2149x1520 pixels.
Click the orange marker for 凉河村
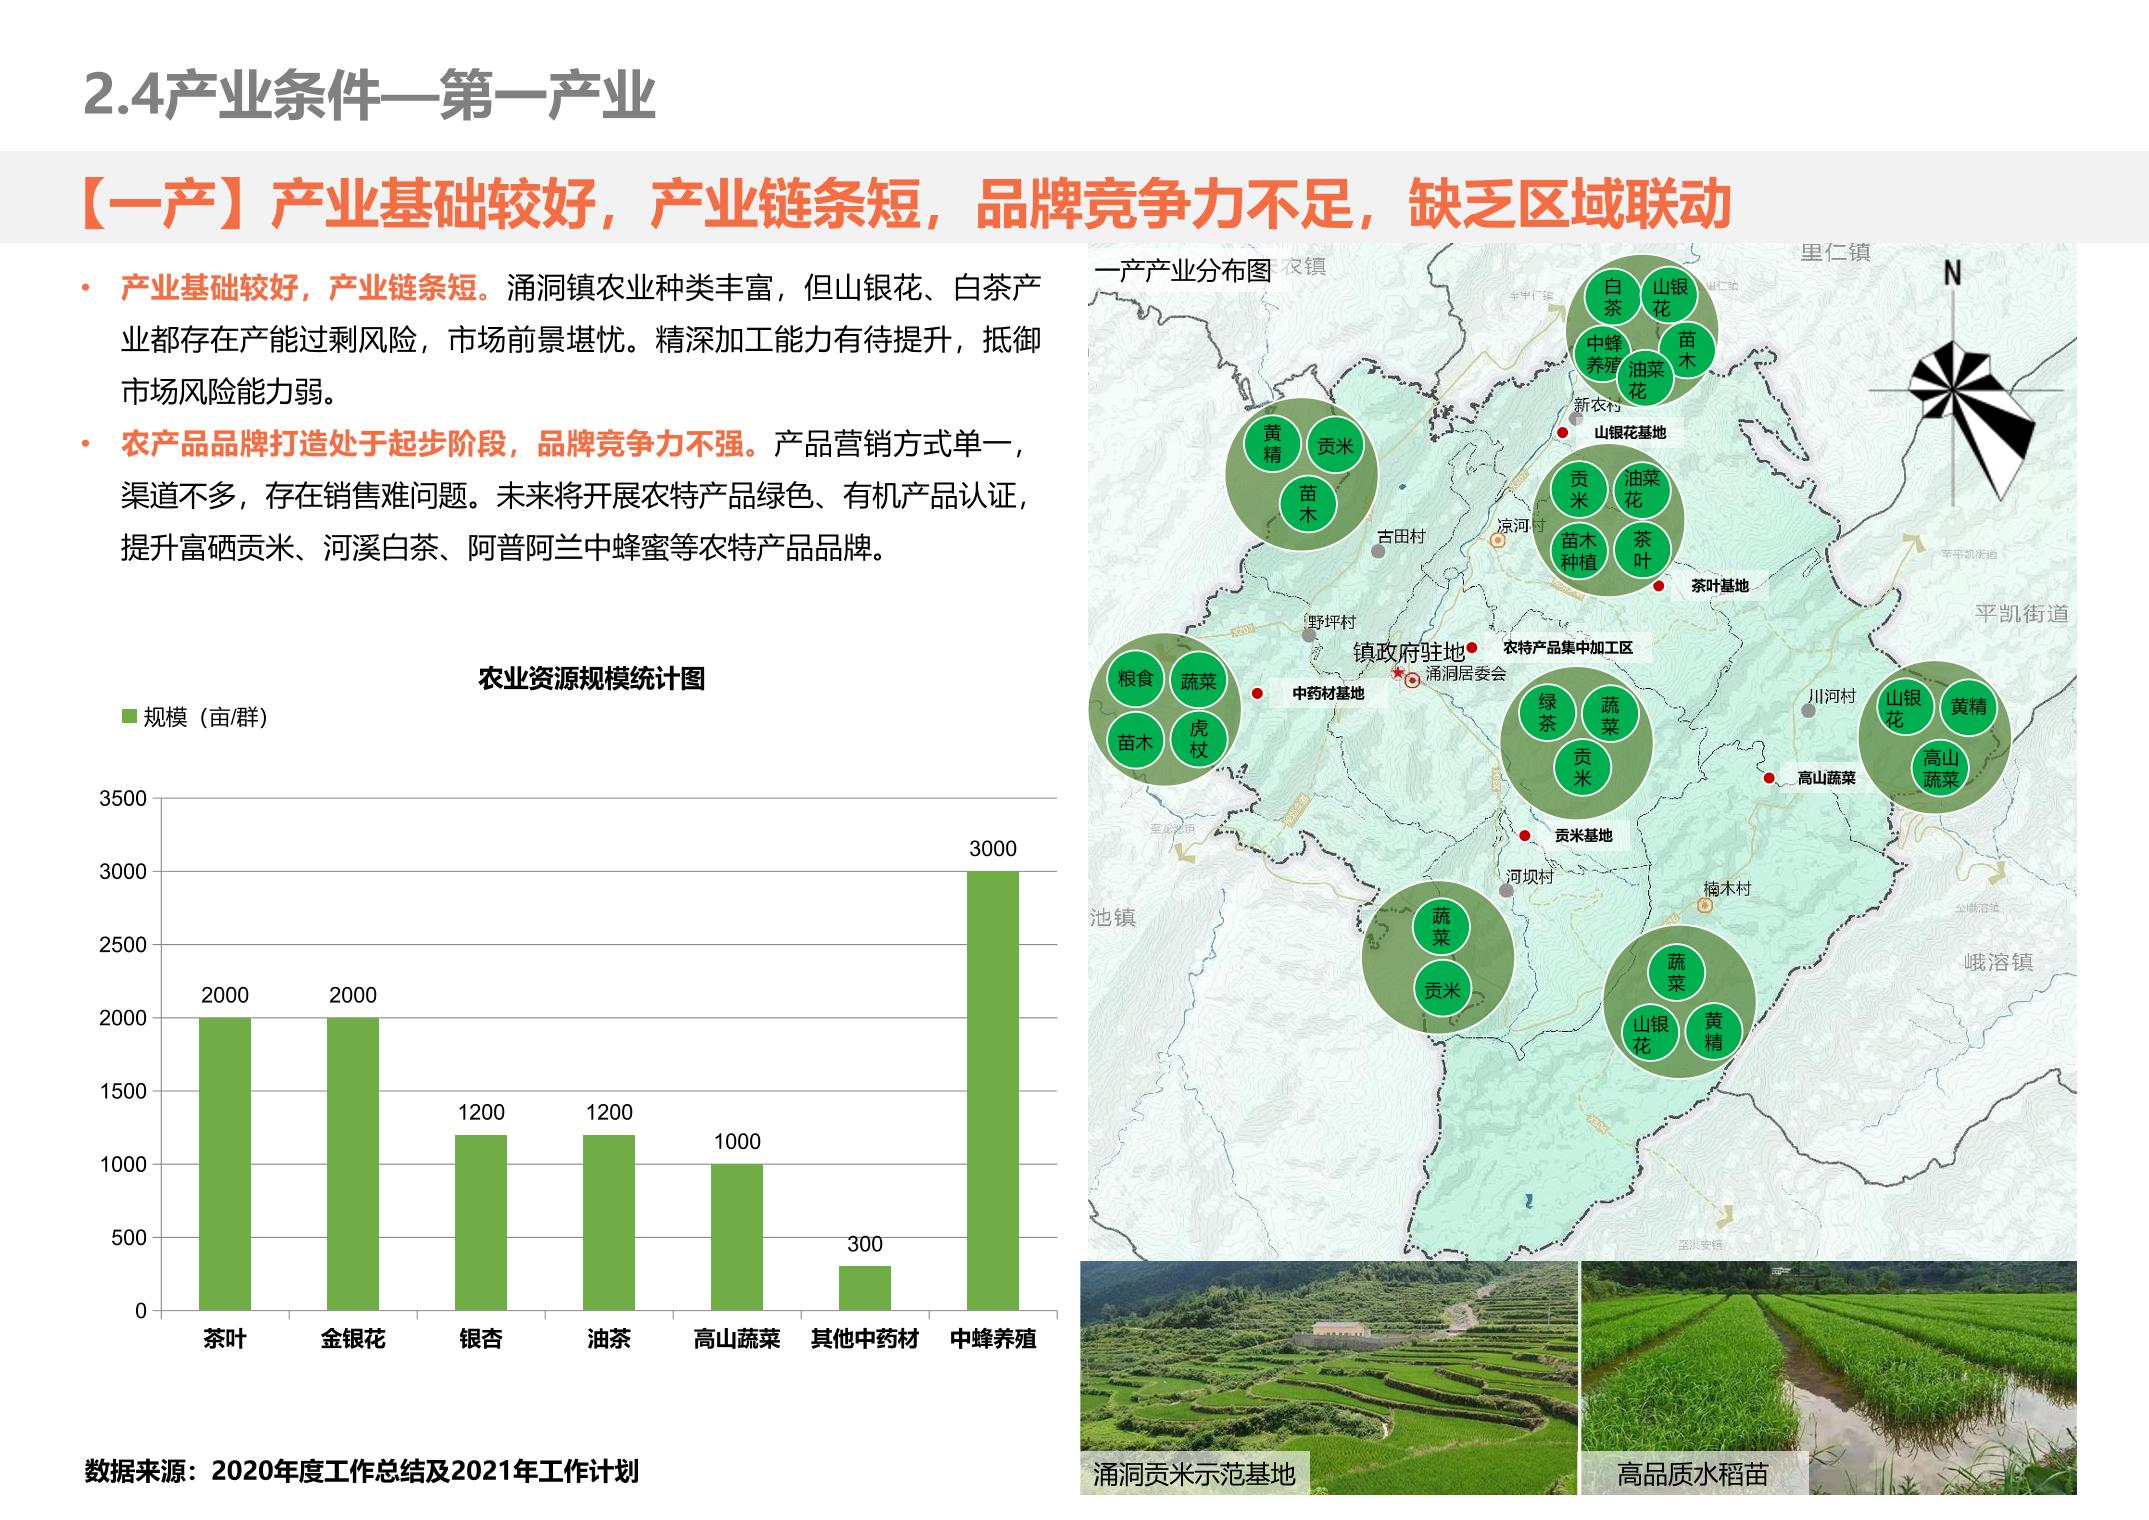[1498, 540]
